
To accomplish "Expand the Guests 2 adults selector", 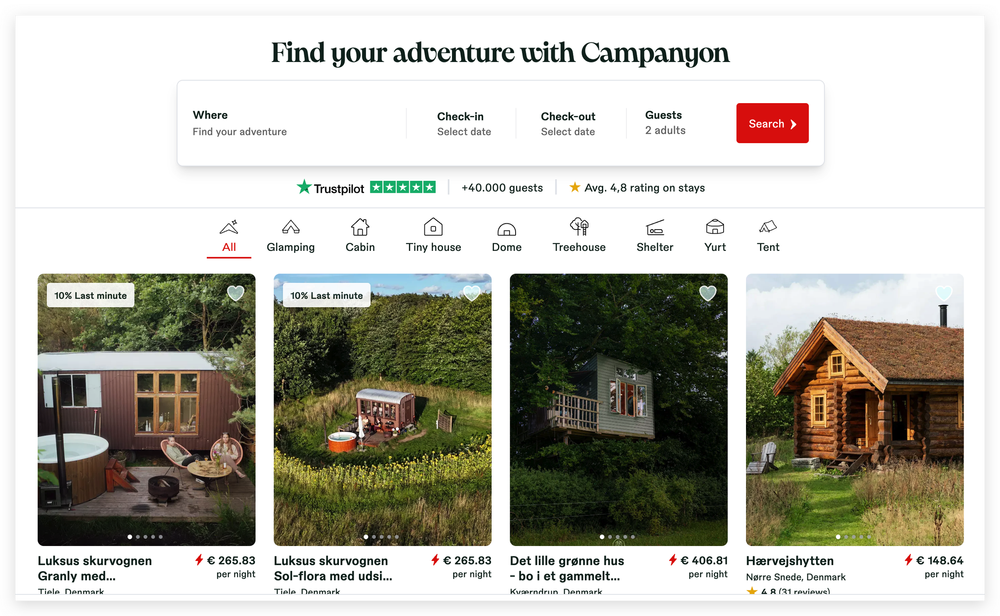I will tap(665, 122).
